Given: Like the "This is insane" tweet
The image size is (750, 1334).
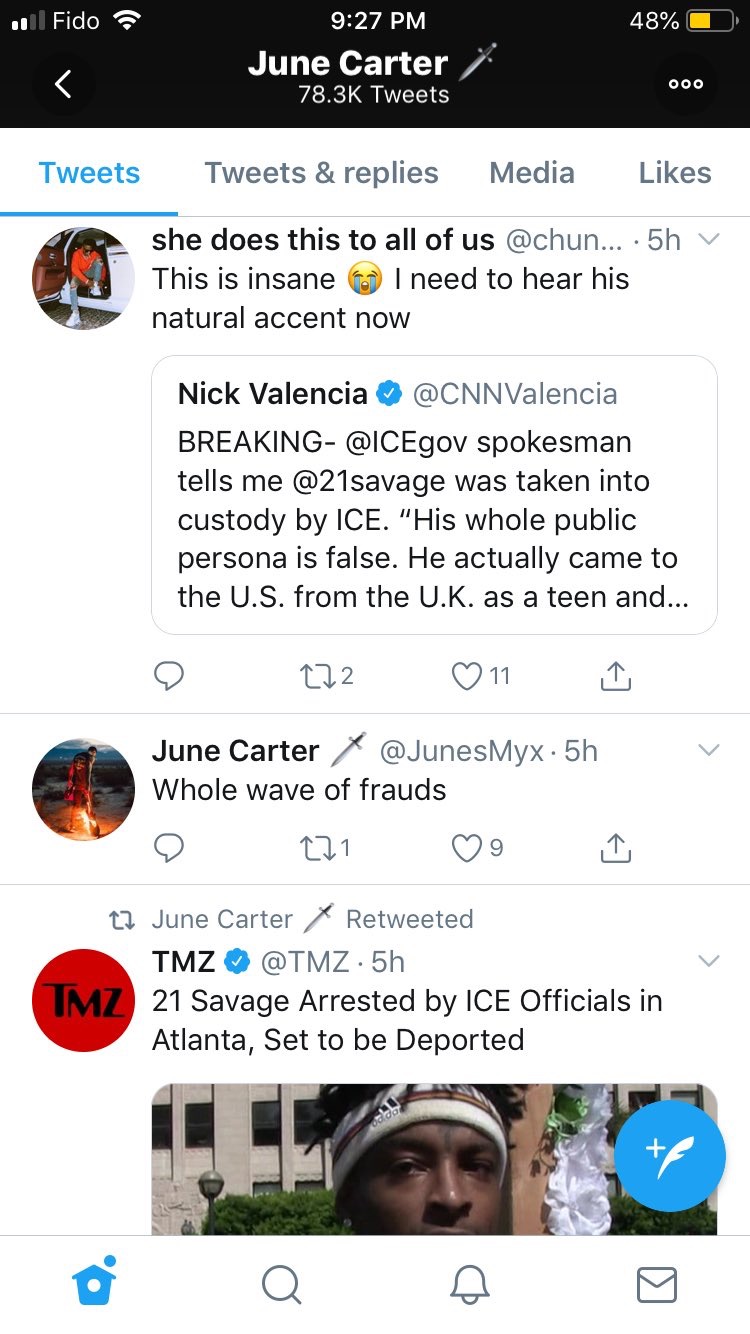Looking at the screenshot, I should (467, 677).
